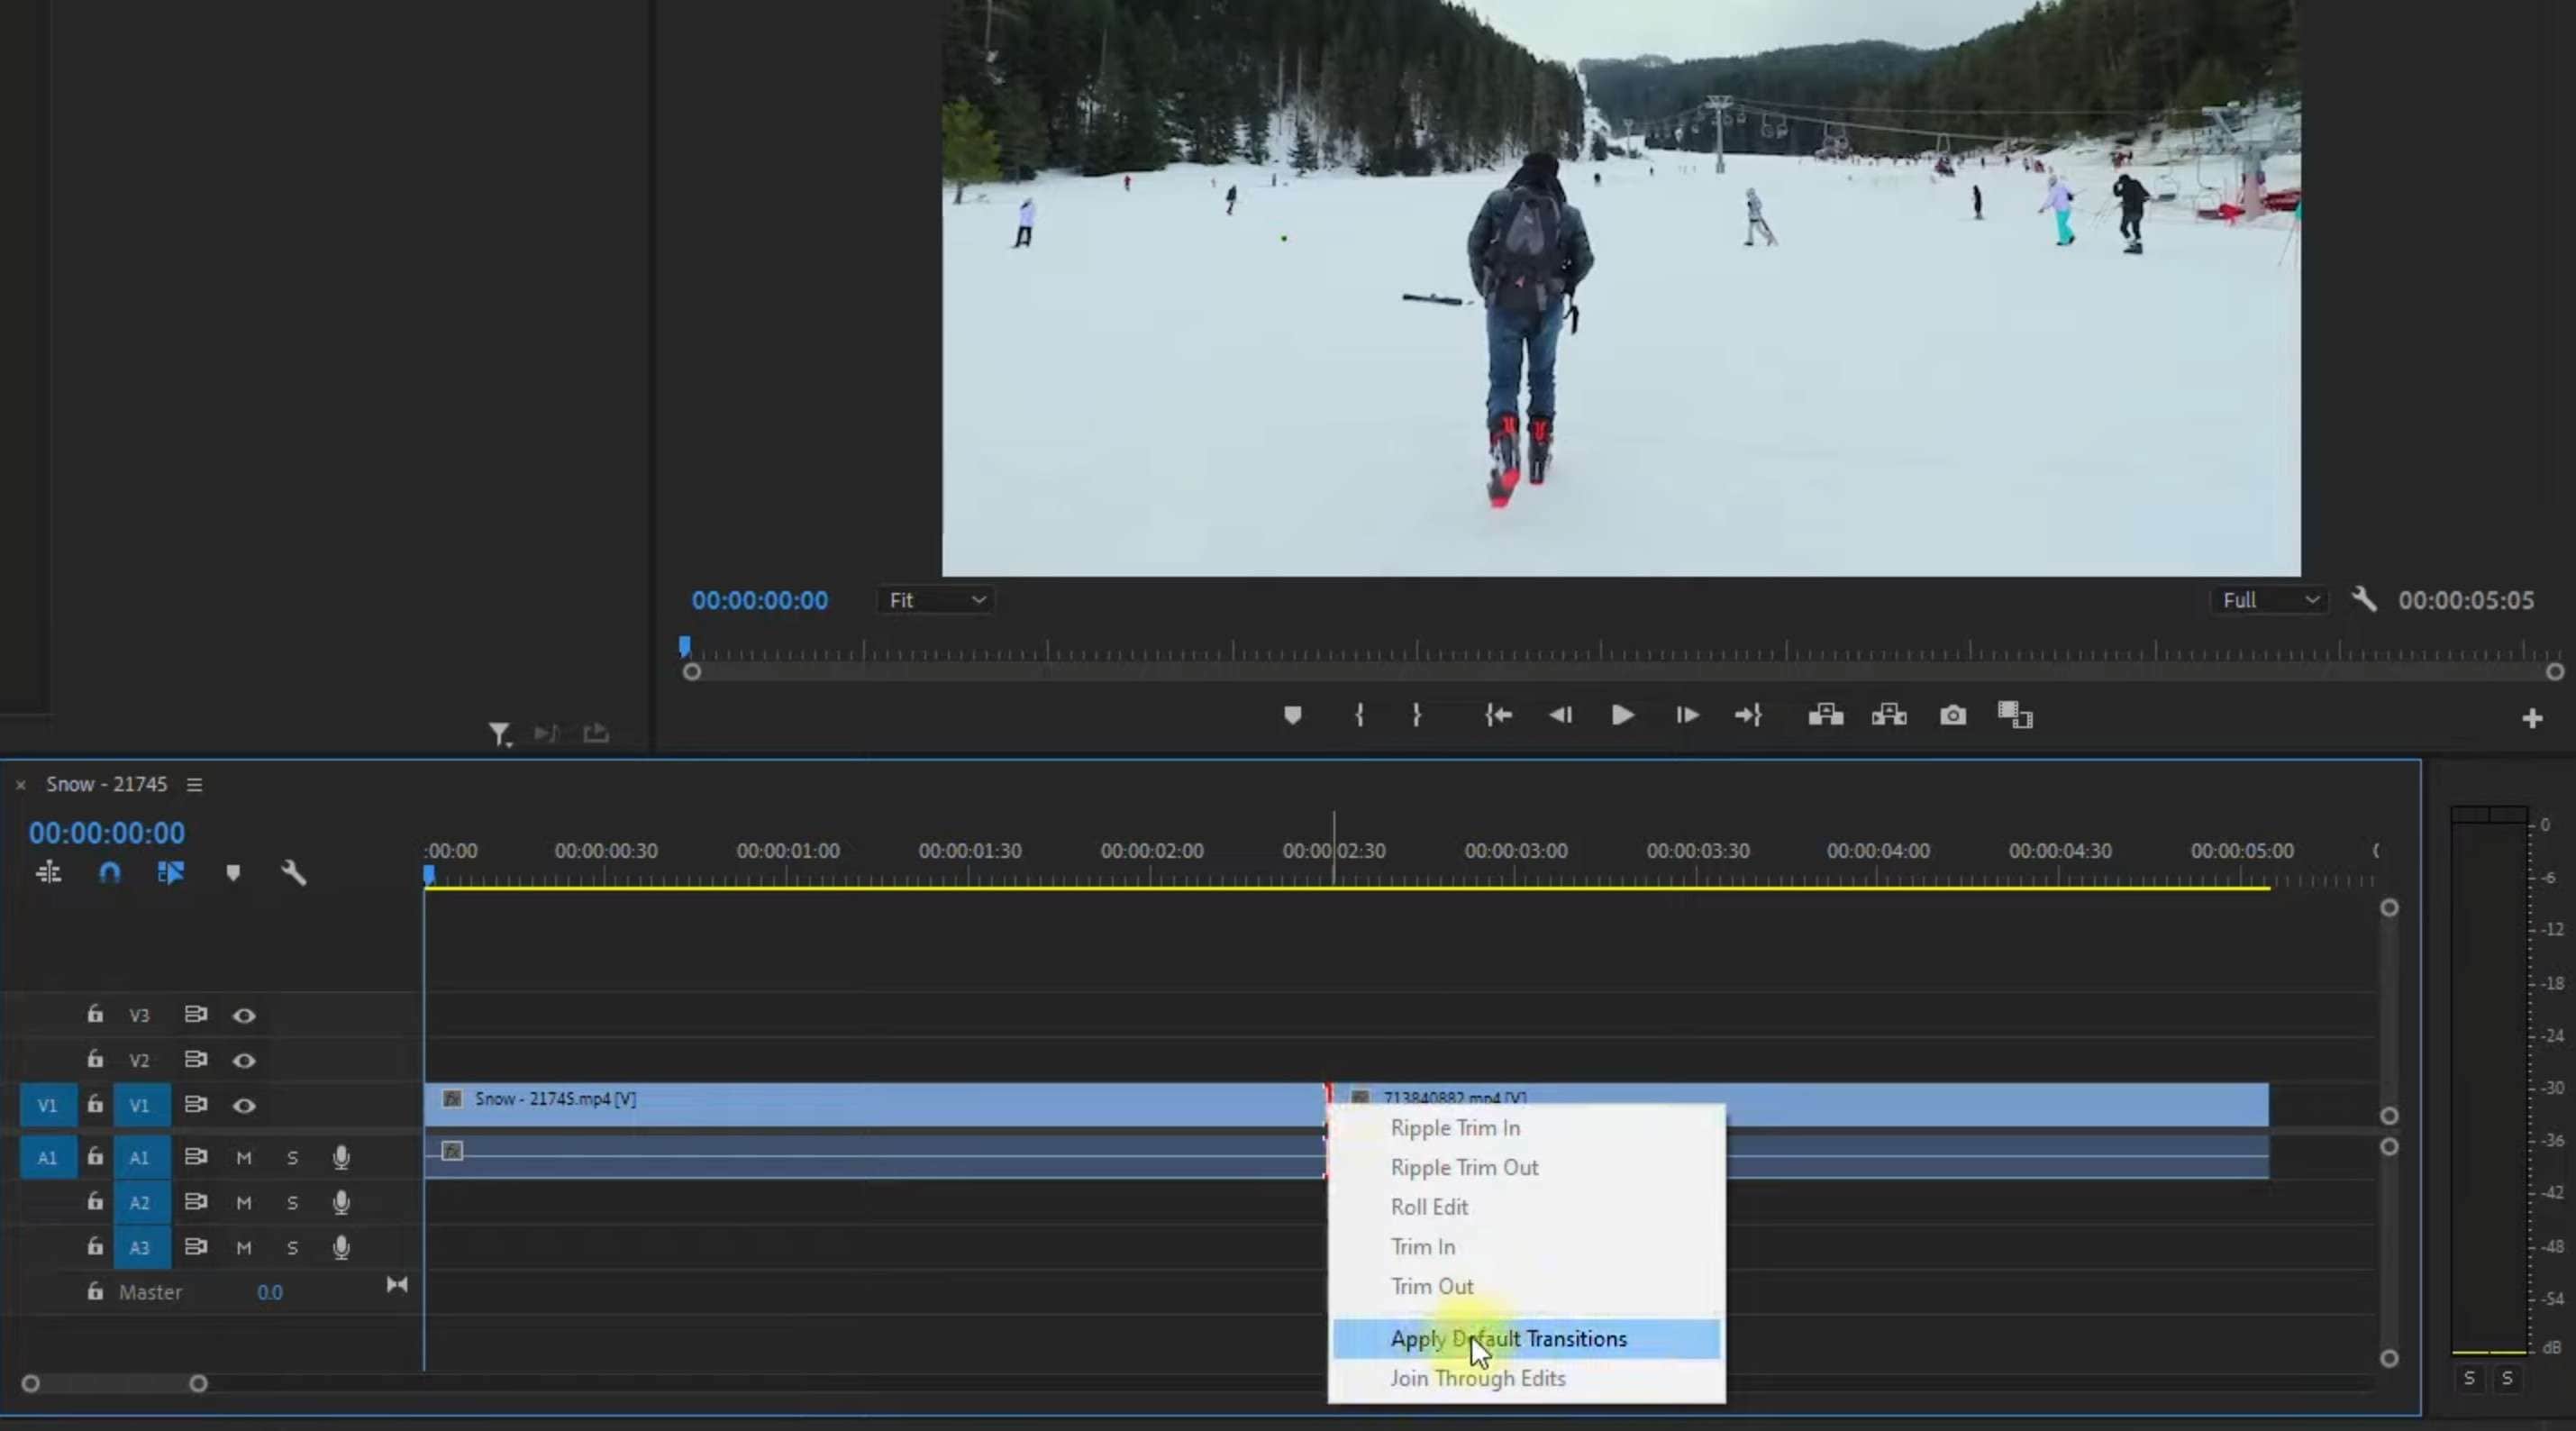Viewport: 2576px width, 1431px height.
Task: Open Timeline Display Settings wrench
Action: coord(293,873)
